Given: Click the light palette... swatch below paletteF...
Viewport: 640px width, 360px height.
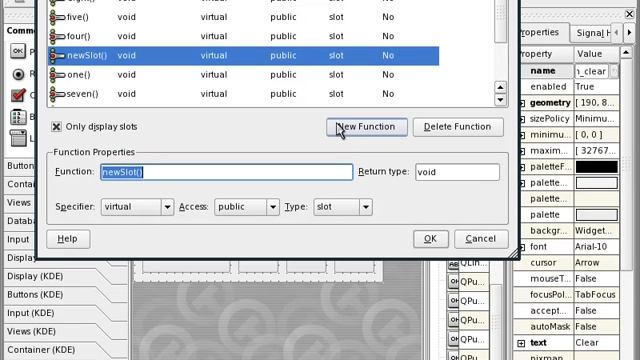Looking at the screenshot, I should click(x=596, y=183).
